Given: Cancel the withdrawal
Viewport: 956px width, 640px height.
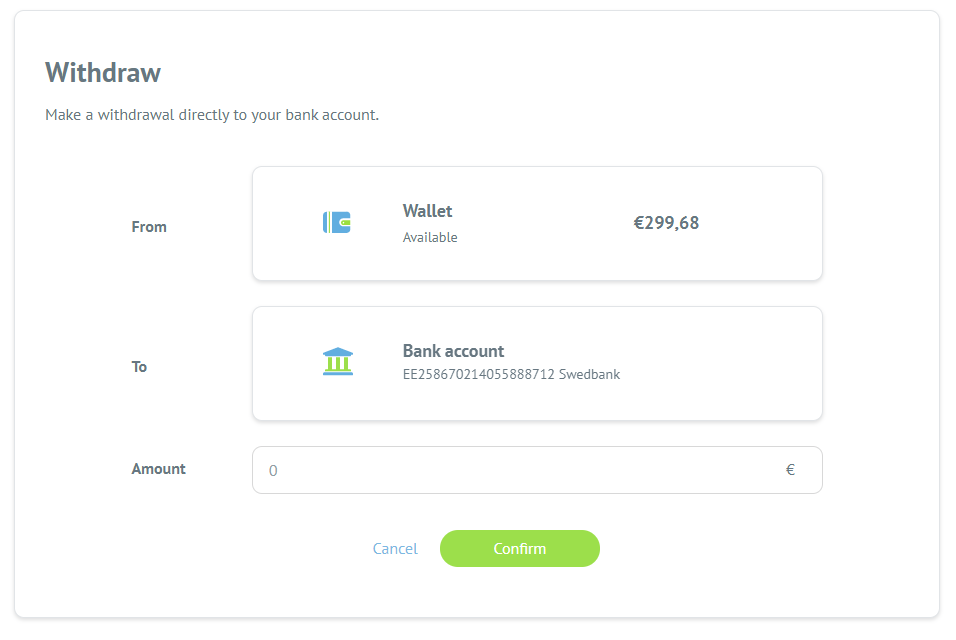Looking at the screenshot, I should click(395, 549).
